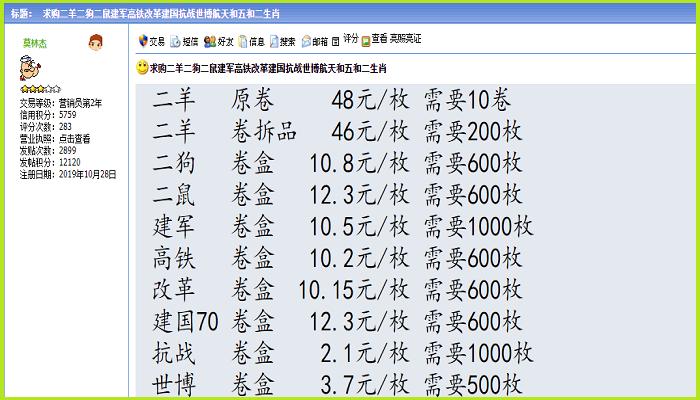Screen dimensions: 700x400
Task: Click the 建国70 price 12.3元/枚
Action: coord(359,322)
